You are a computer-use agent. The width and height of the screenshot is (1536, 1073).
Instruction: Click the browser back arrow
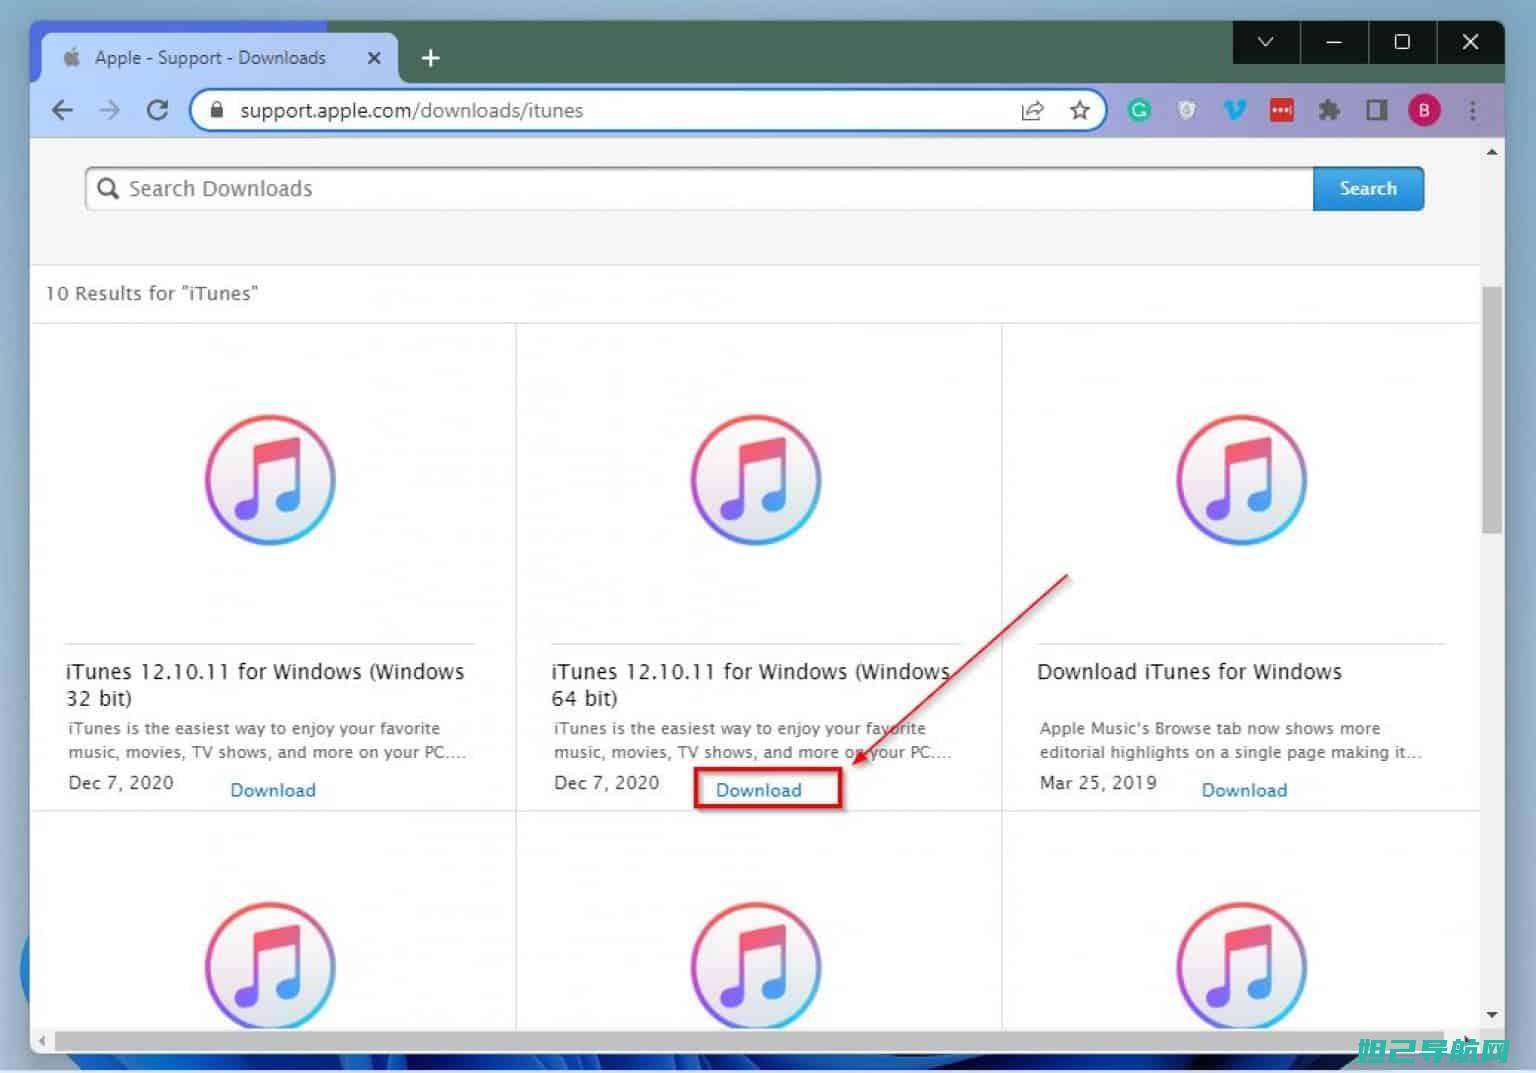[62, 110]
